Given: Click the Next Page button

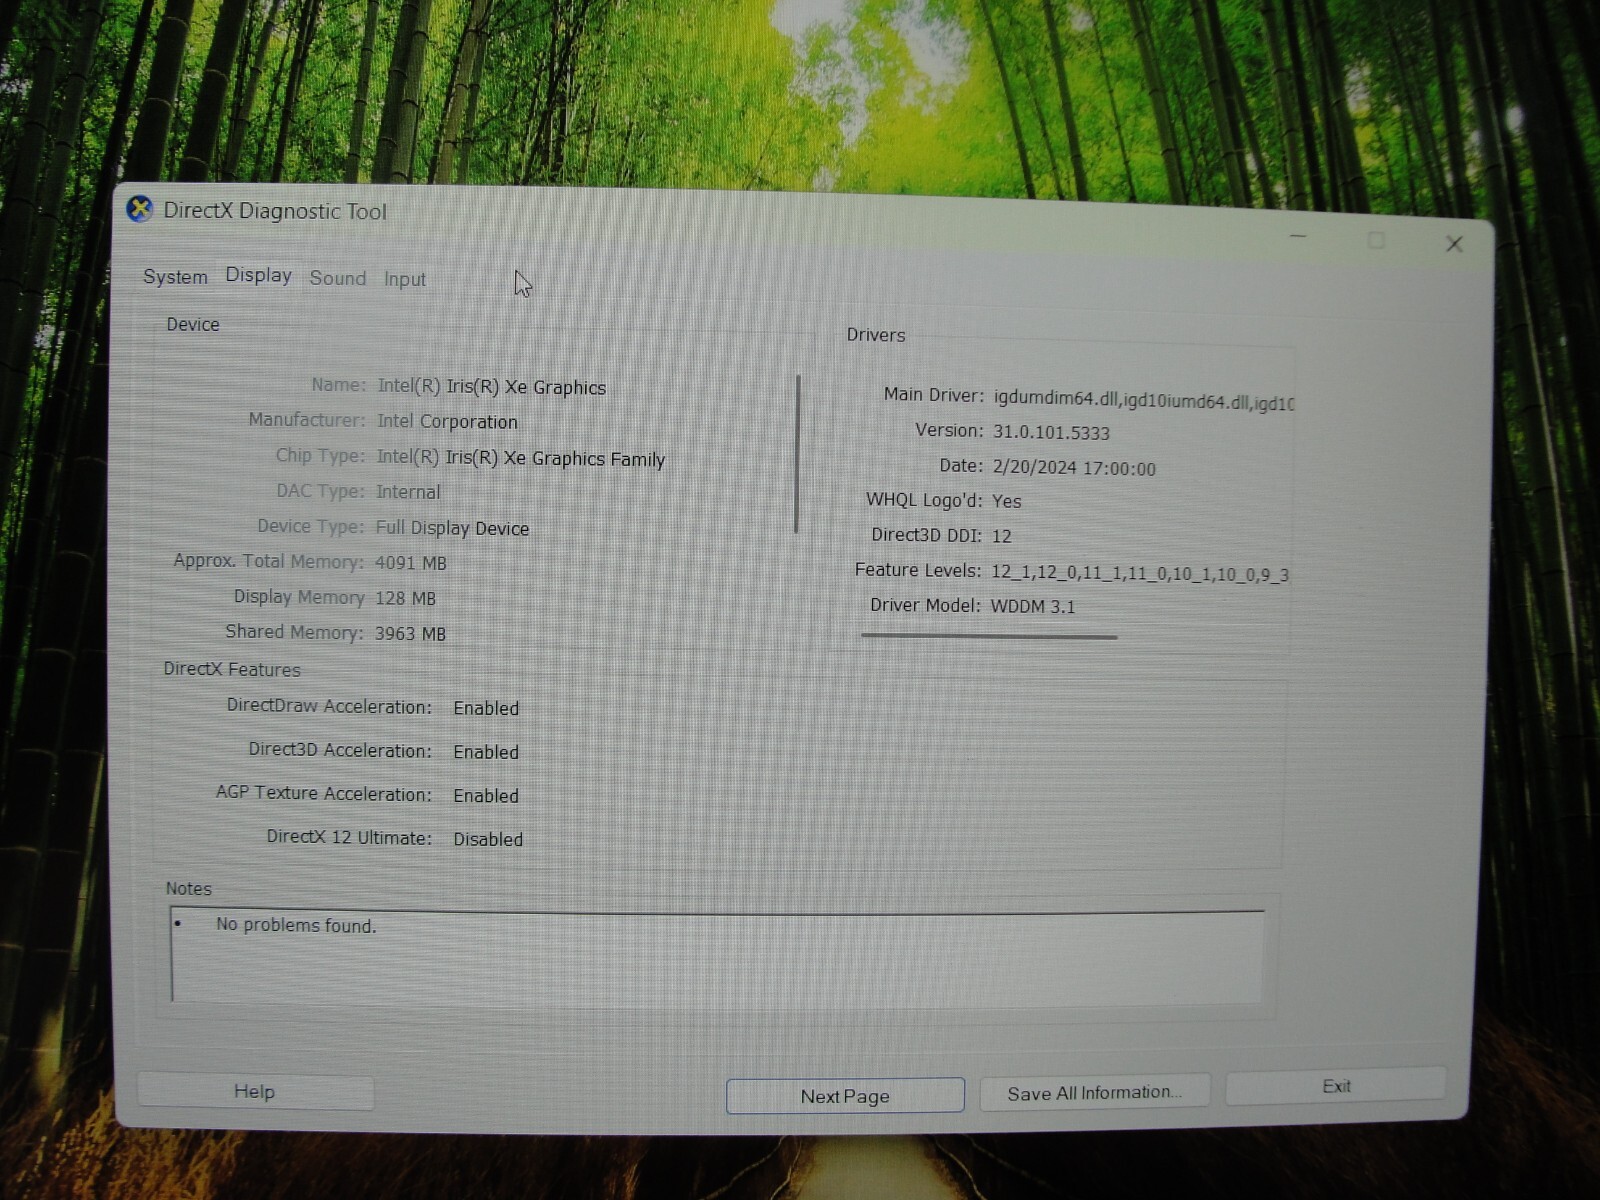Looking at the screenshot, I should pyautogui.click(x=845, y=1096).
